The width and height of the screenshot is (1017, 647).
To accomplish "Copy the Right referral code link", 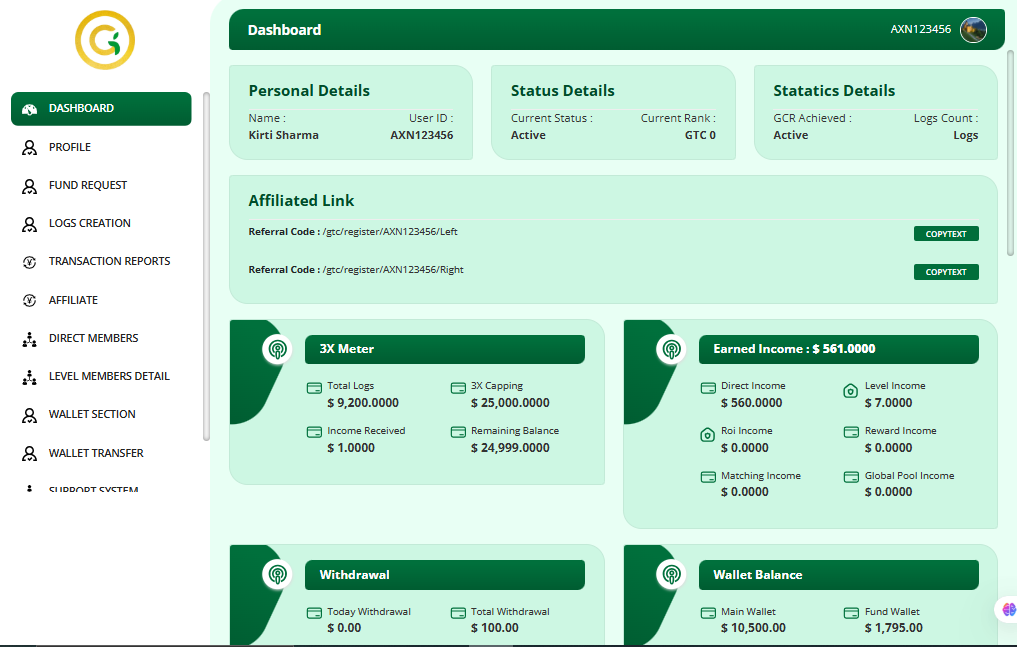I will point(945,272).
